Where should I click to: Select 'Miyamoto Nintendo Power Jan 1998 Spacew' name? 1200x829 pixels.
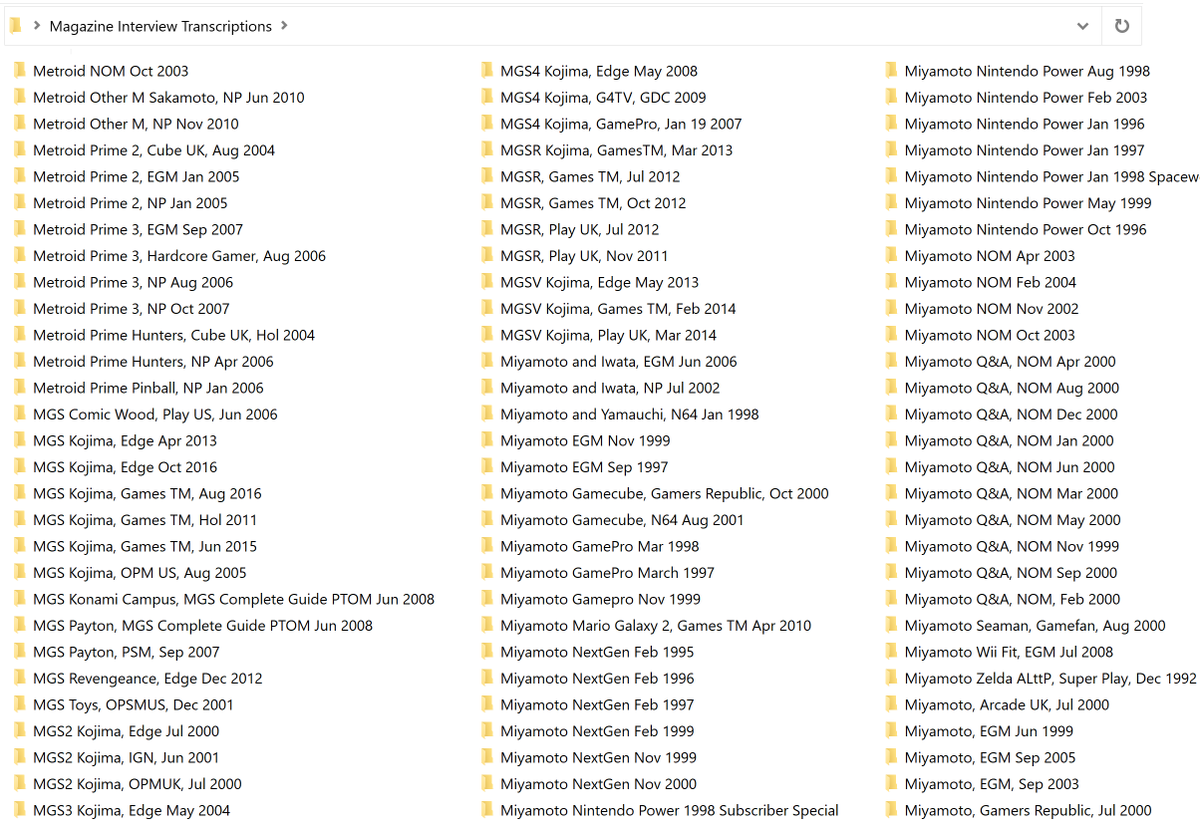click(x=1051, y=177)
